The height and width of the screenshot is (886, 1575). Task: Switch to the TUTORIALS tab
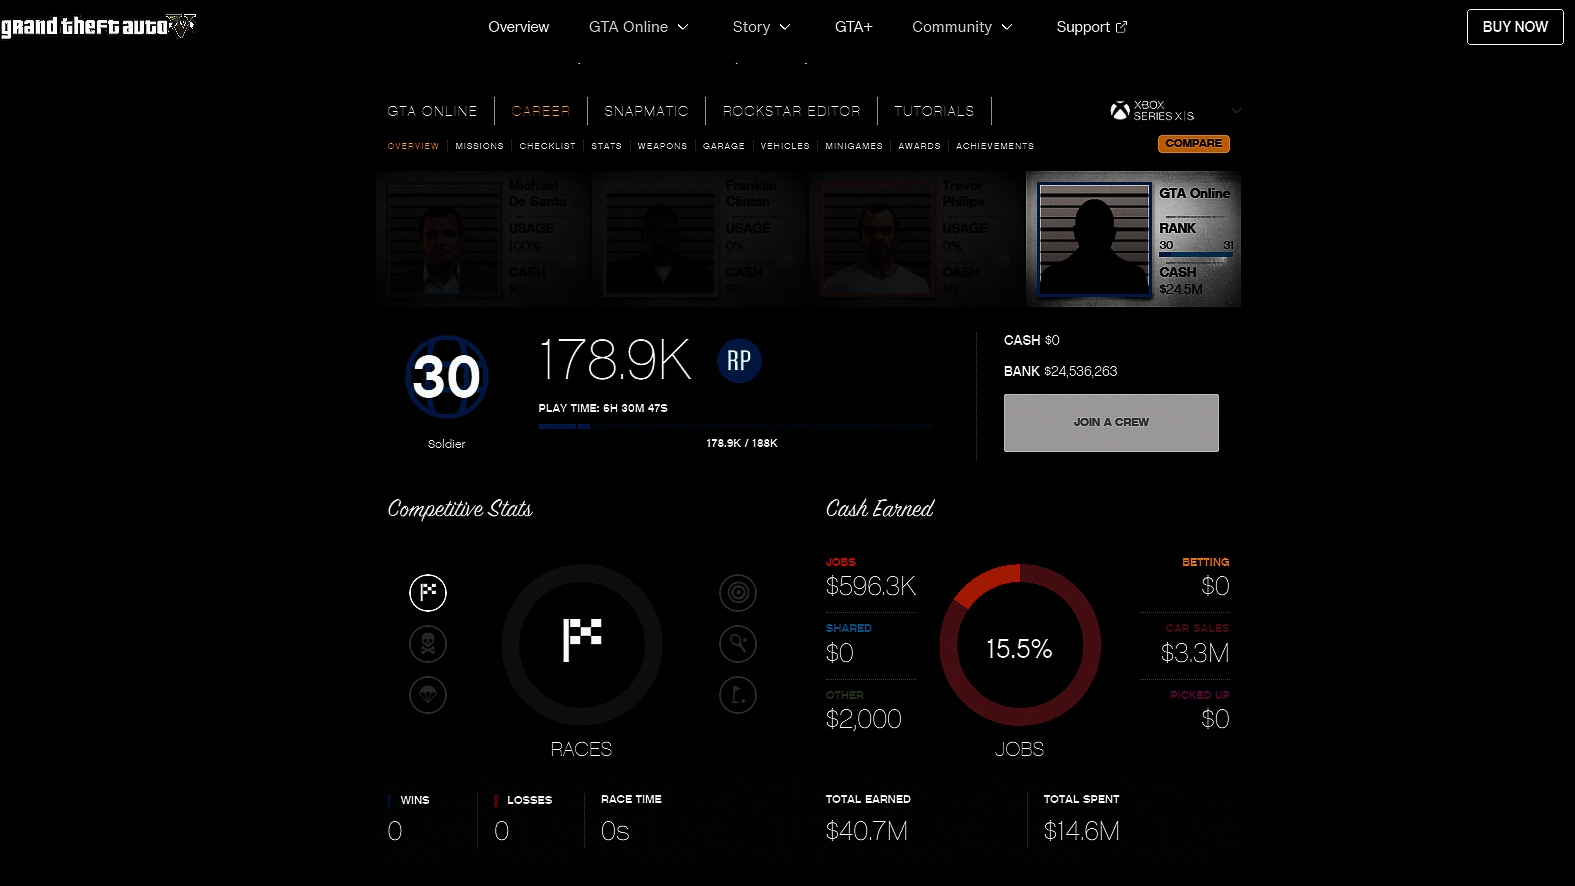934,111
